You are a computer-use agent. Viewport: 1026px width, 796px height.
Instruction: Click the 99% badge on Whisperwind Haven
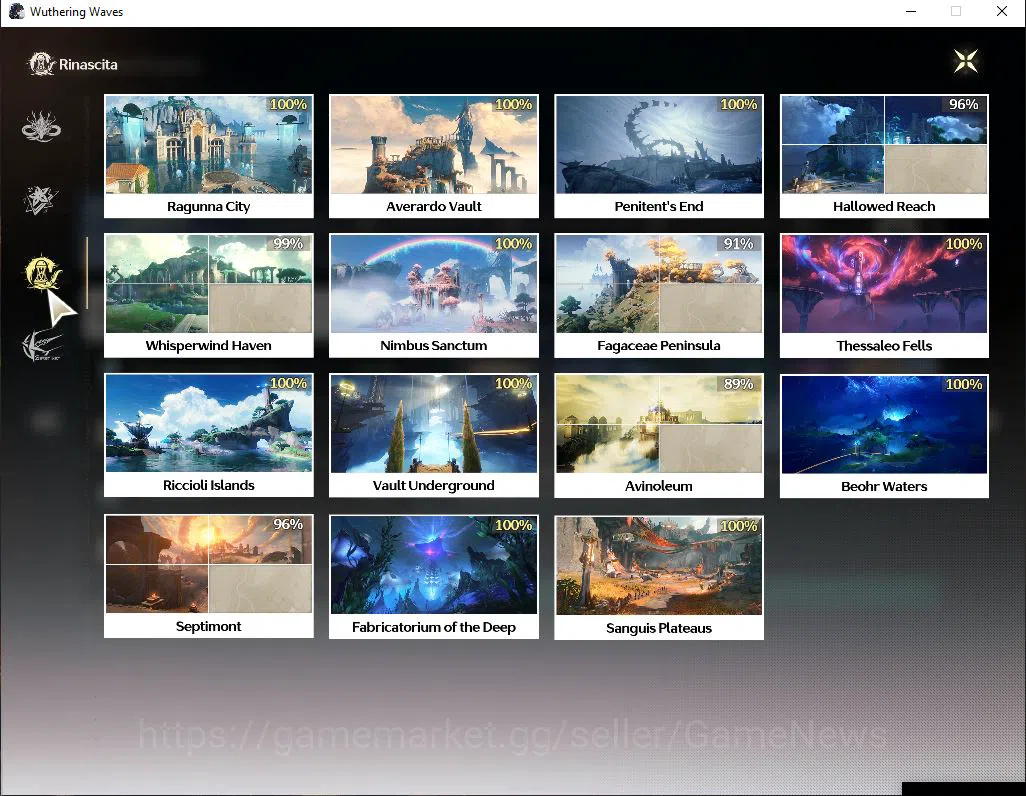(x=288, y=244)
